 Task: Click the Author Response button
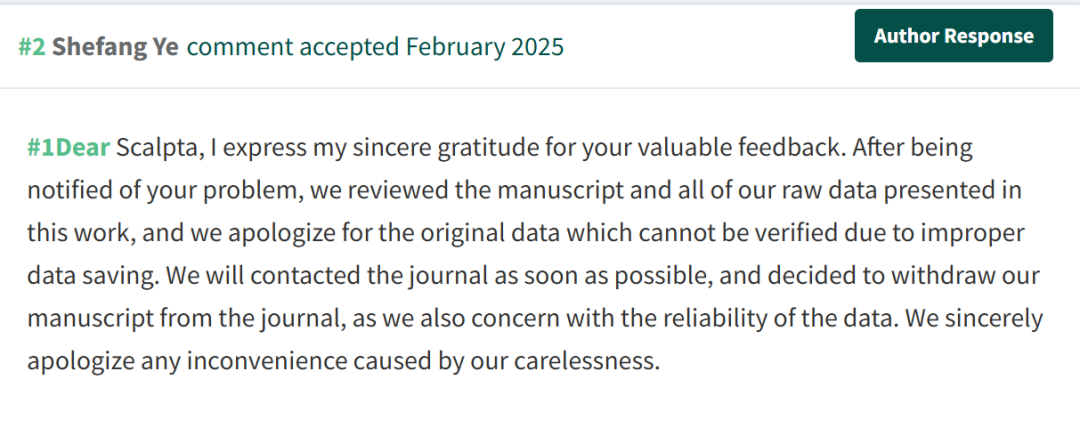953,36
